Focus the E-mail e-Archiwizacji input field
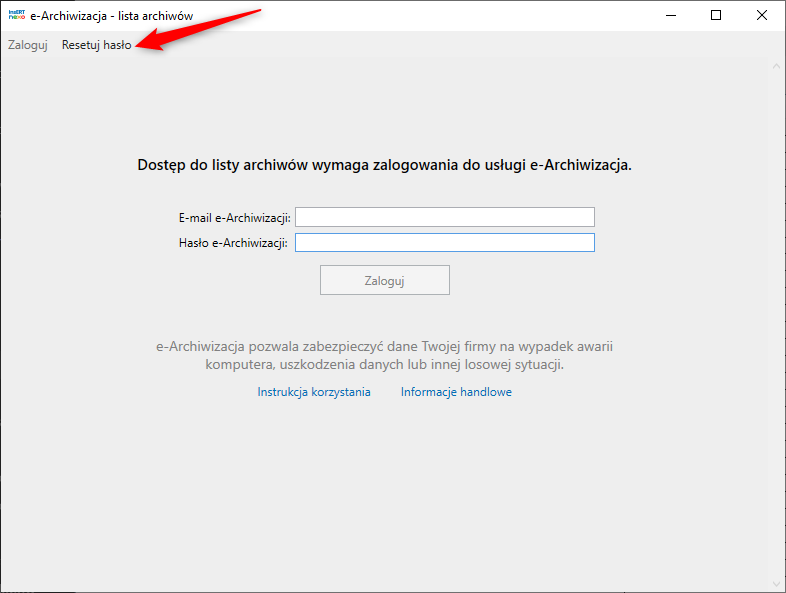The height and width of the screenshot is (593, 786). click(x=445, y=217)
